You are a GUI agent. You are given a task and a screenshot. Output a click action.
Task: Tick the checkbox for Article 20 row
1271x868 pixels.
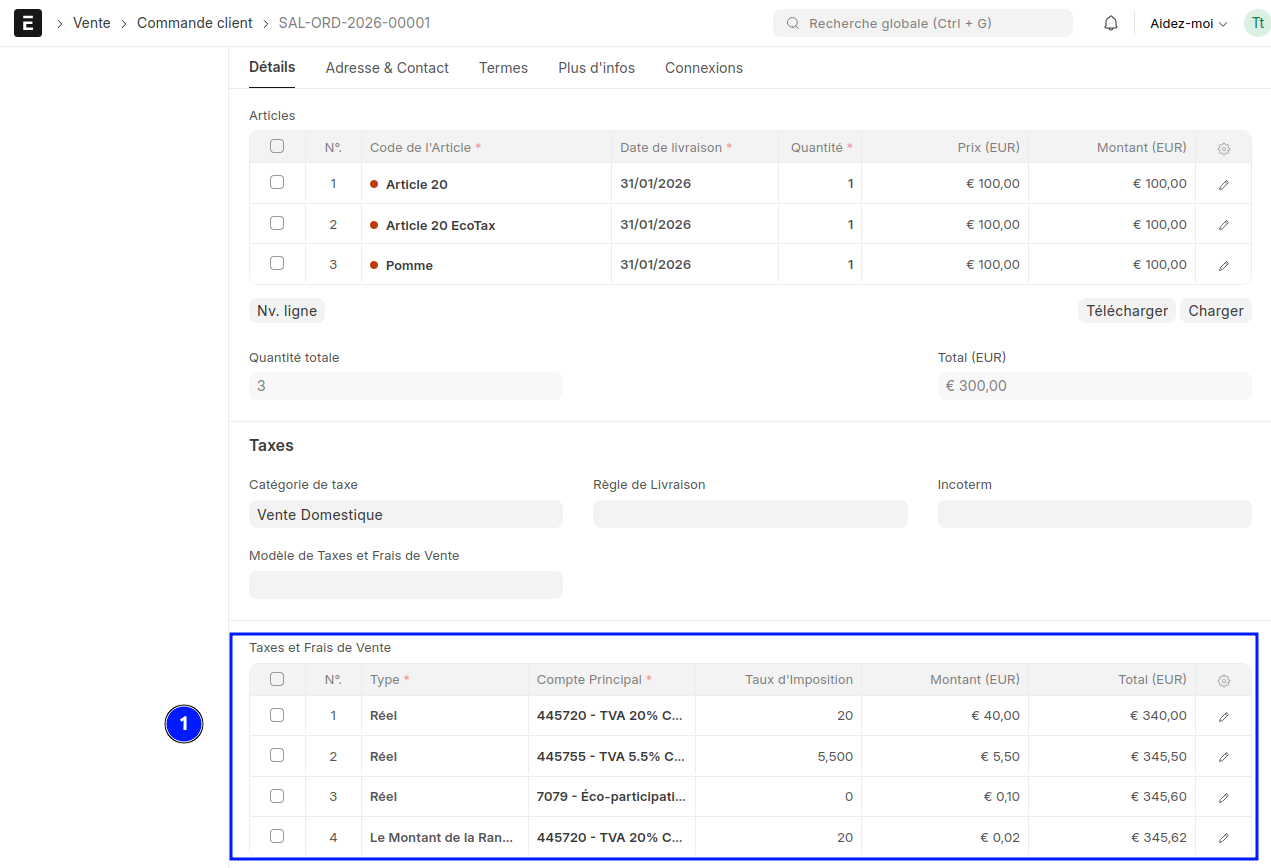pyautogui.click(x=277, y=183)
